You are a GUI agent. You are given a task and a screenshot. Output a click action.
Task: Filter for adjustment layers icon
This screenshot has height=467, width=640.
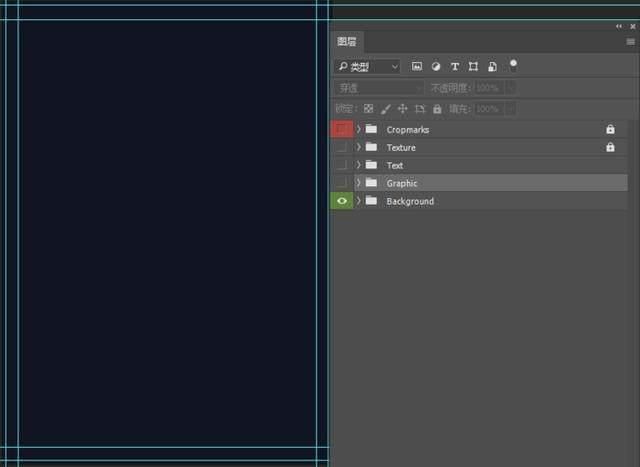click(436, 67)
